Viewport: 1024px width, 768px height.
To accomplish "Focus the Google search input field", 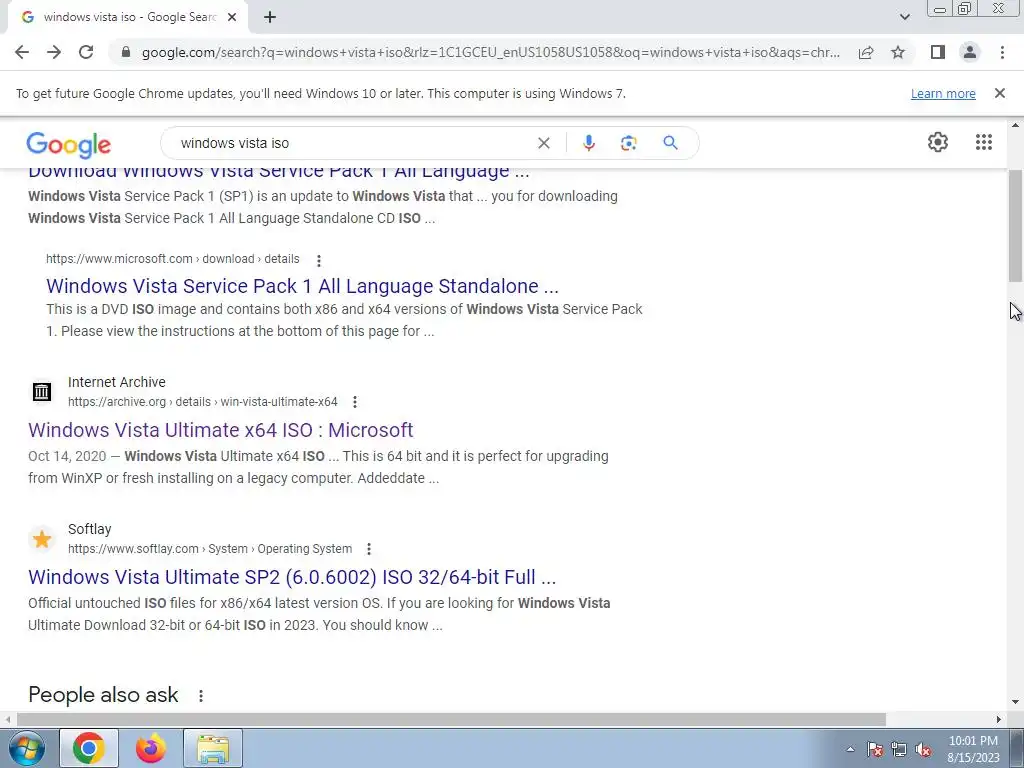I will (x=353, y=143).
